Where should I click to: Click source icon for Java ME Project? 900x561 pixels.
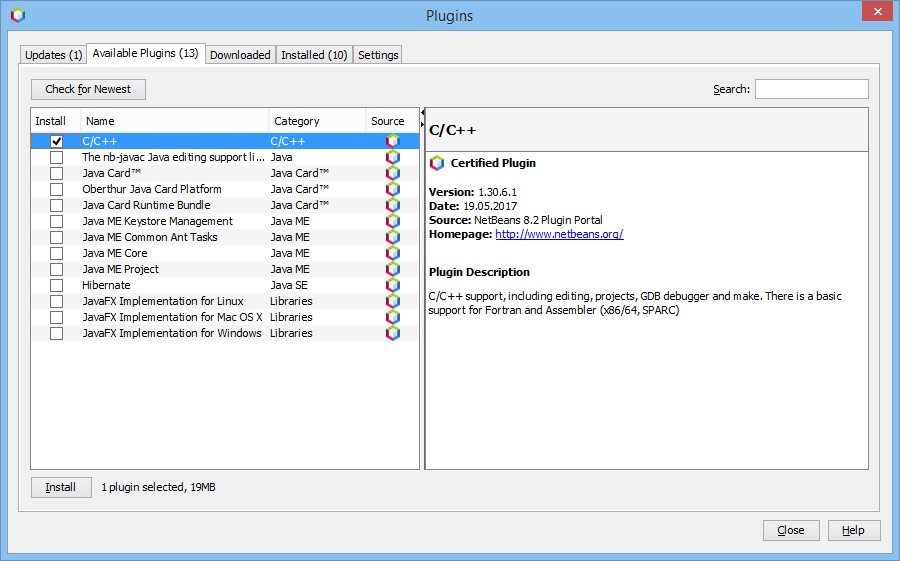pyautogui.click(x=392, y=269)
